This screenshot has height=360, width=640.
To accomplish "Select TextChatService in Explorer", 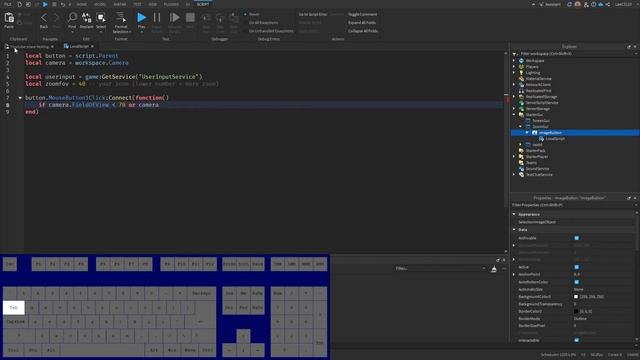I will (539, 175).
